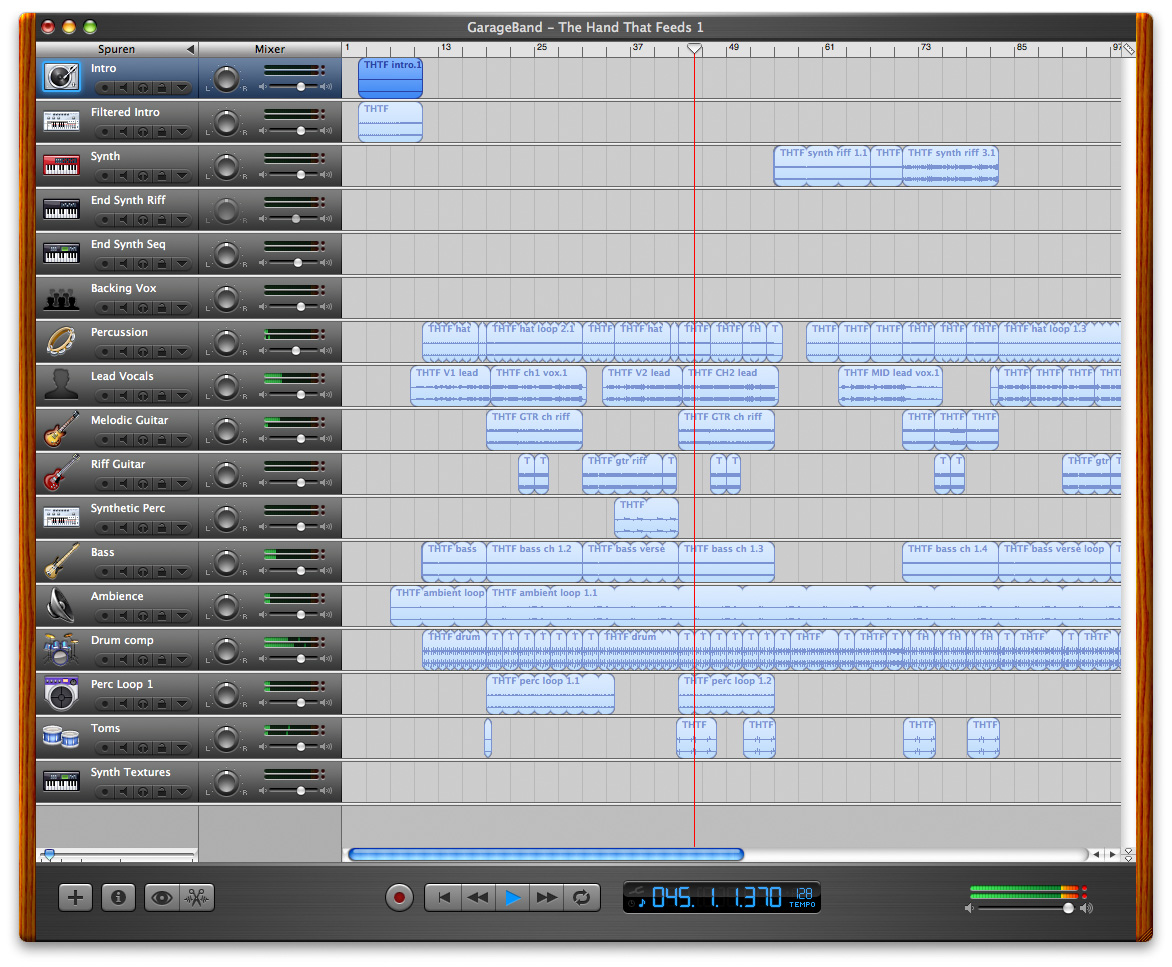Viewport: 1172px width, 967px height.
Task: Expand automation arrow on the Synth Textures track
Action: tap(182, 792)
